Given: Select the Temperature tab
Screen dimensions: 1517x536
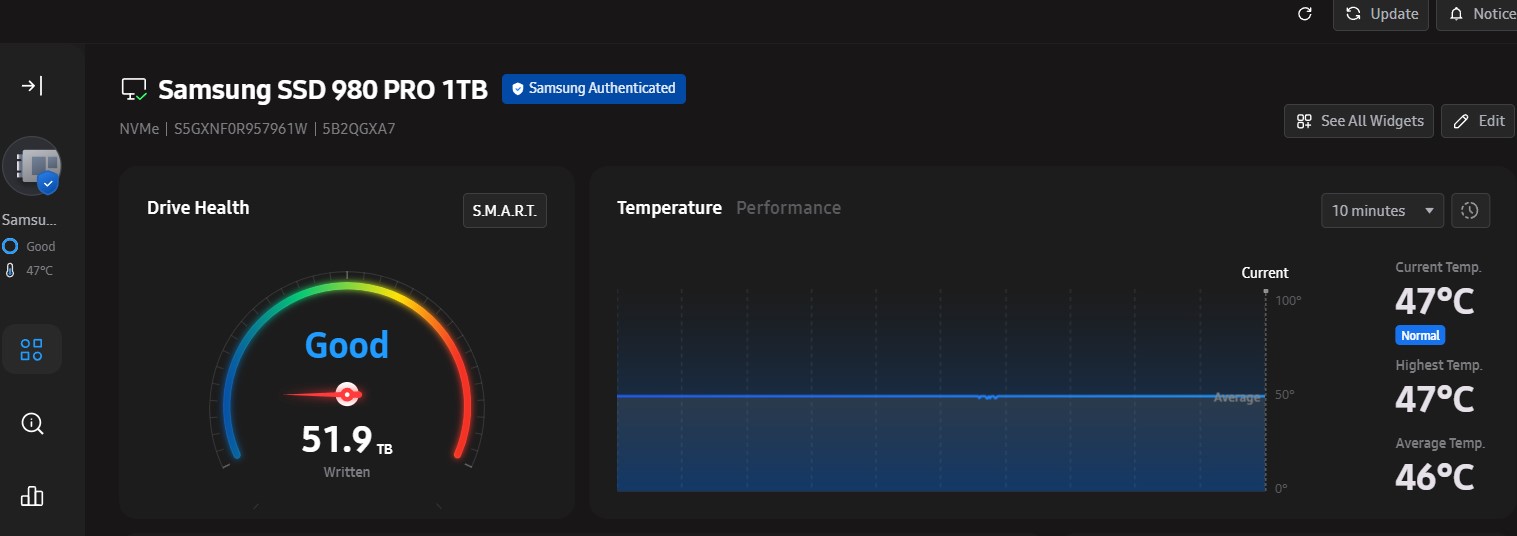Looking at the screenshot, I should (x=669, y=208).
